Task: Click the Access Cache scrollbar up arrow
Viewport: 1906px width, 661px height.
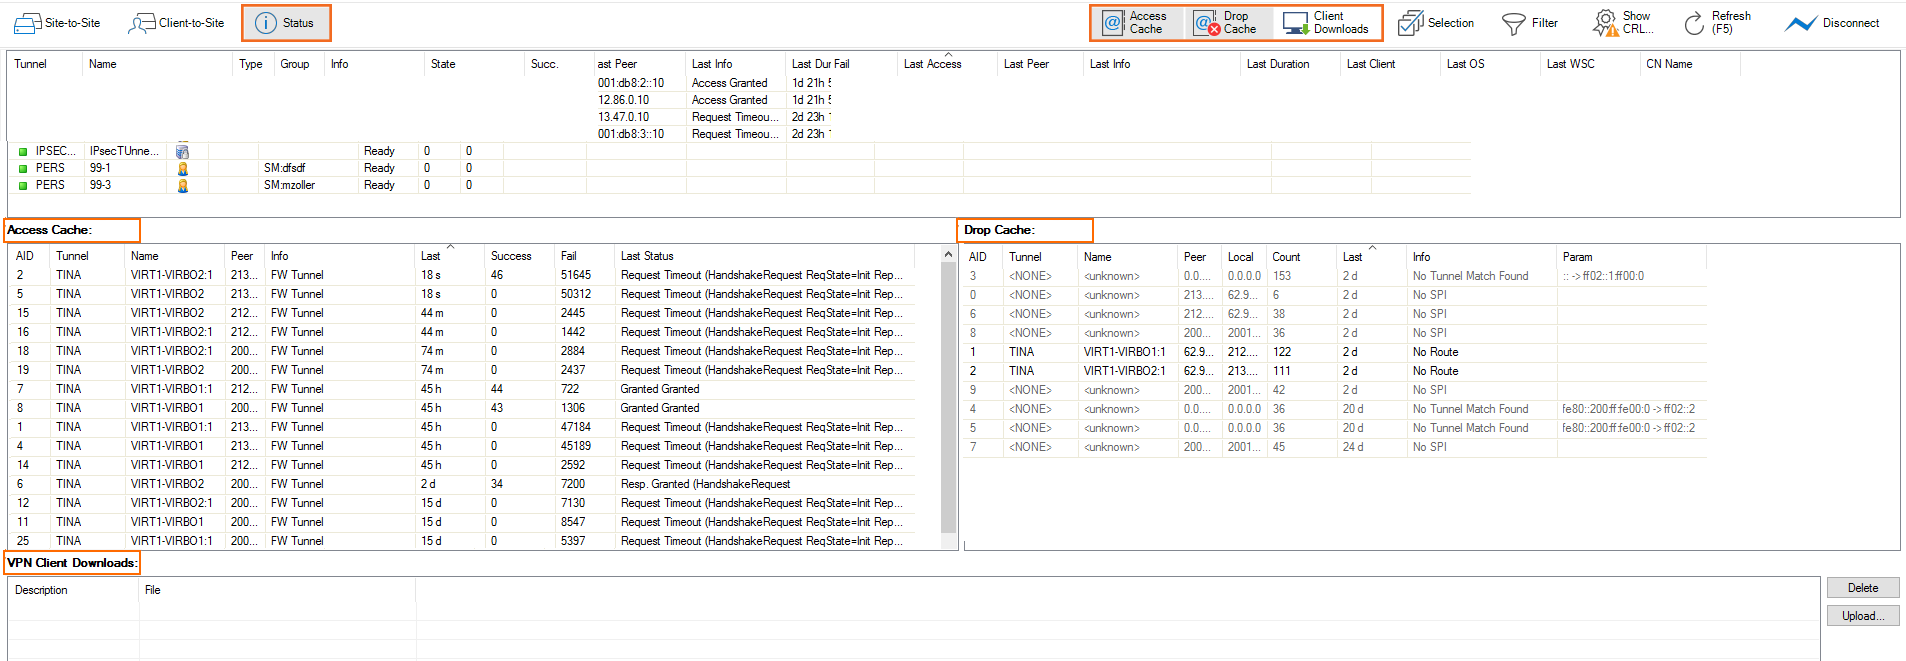Action: pyautogui.click(x=948, y=256)
